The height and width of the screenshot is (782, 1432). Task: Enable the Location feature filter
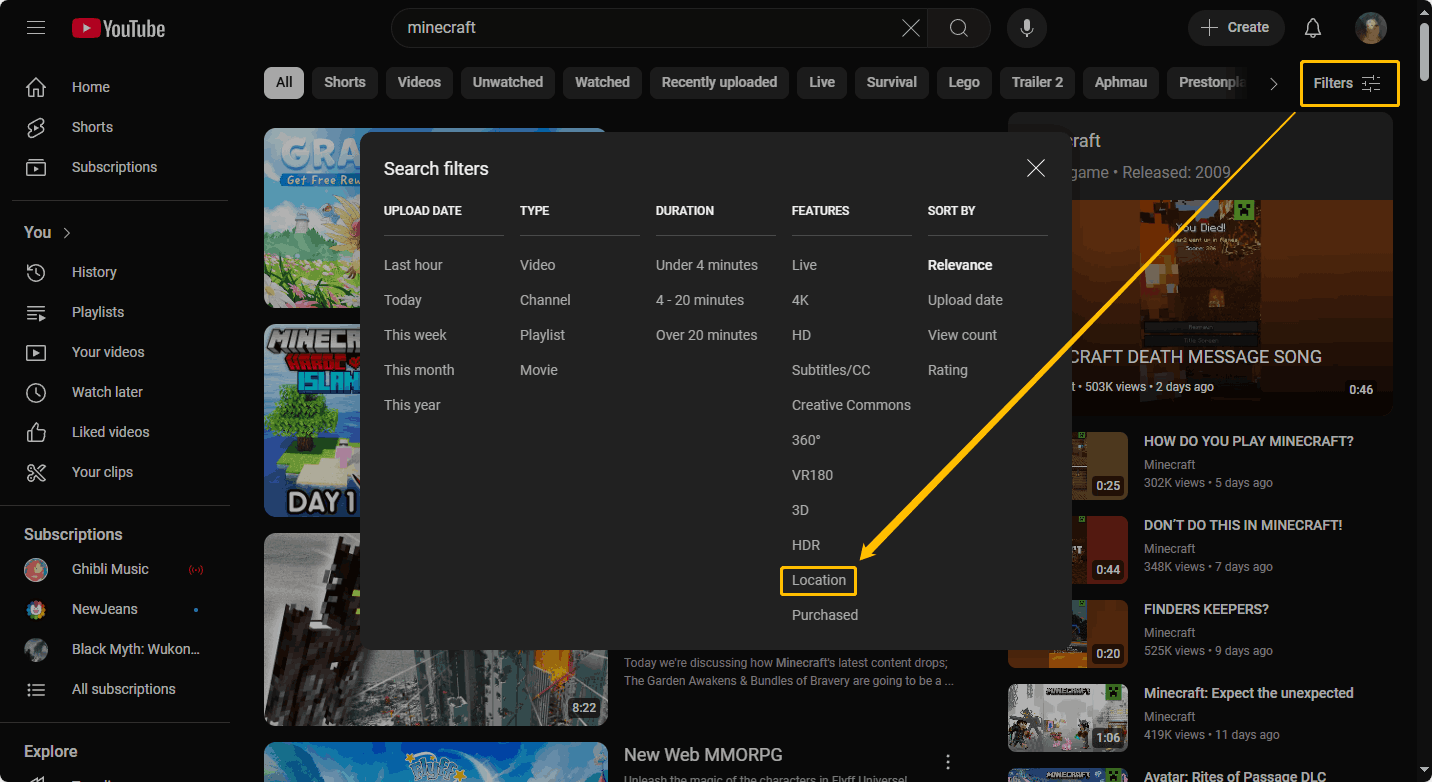click(x=819, y=580)
